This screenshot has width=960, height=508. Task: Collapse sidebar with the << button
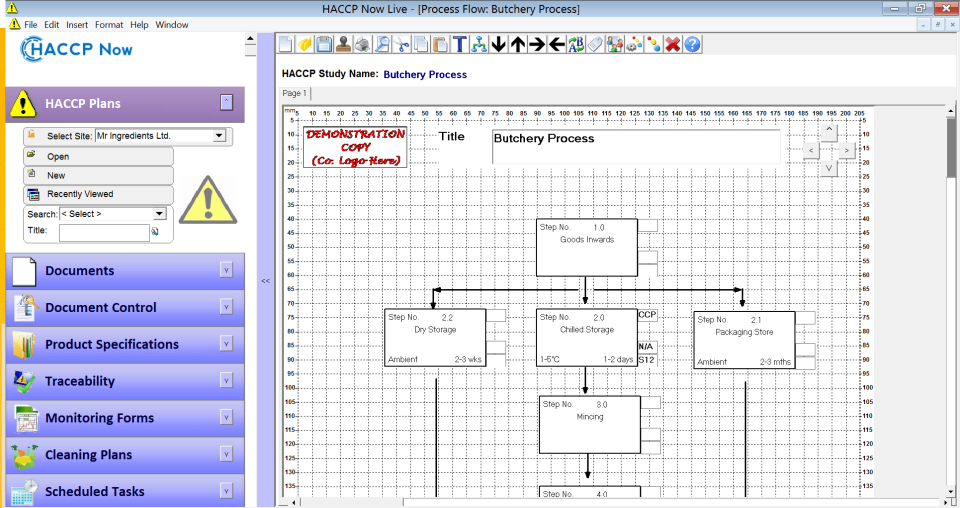tap(265, 281)
